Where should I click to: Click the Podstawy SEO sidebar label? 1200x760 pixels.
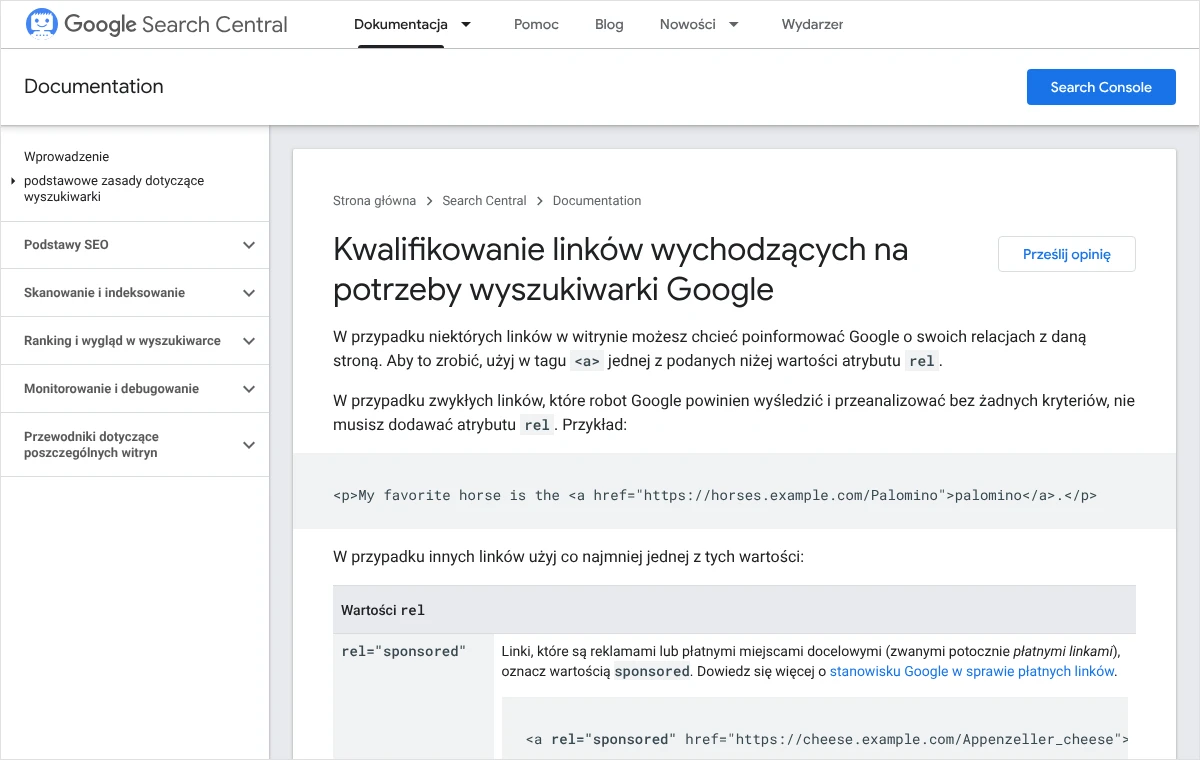pos(66,245)
